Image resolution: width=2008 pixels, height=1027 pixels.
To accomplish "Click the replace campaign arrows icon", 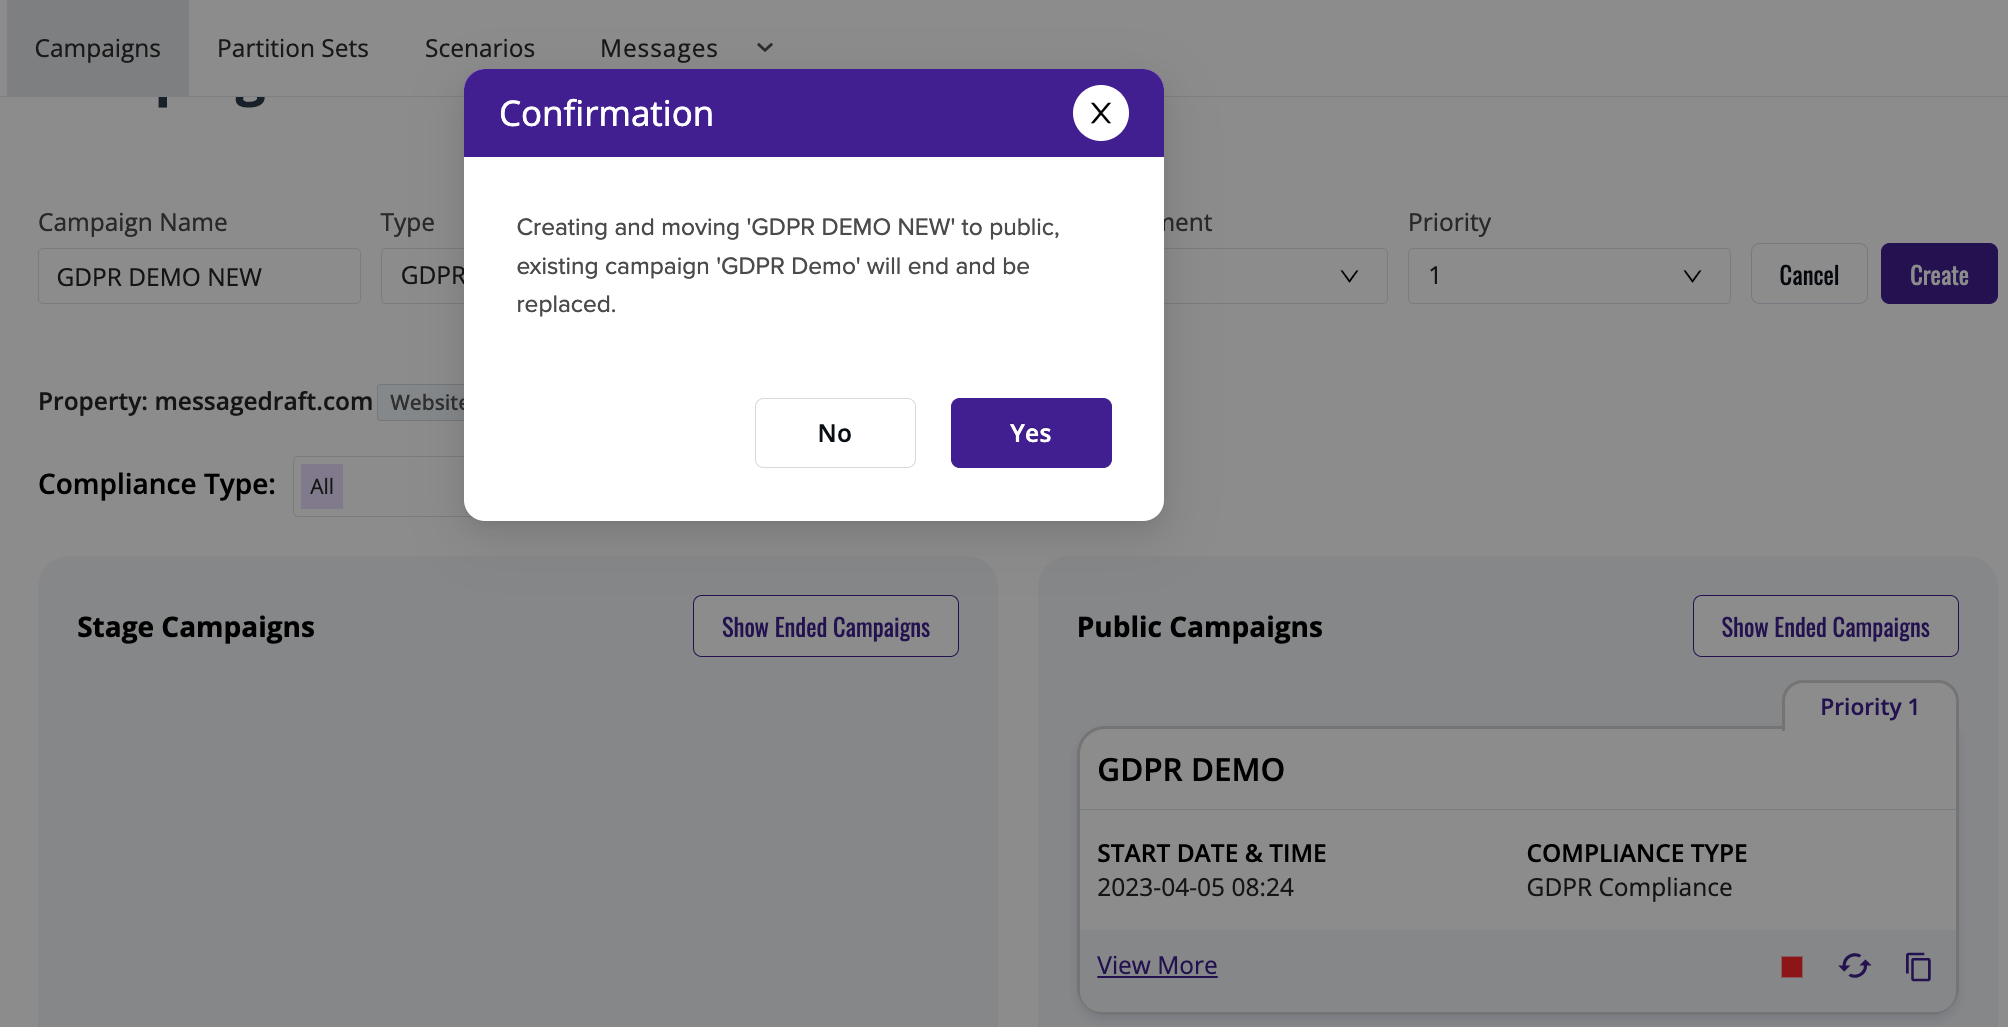I will point(1854,966).
